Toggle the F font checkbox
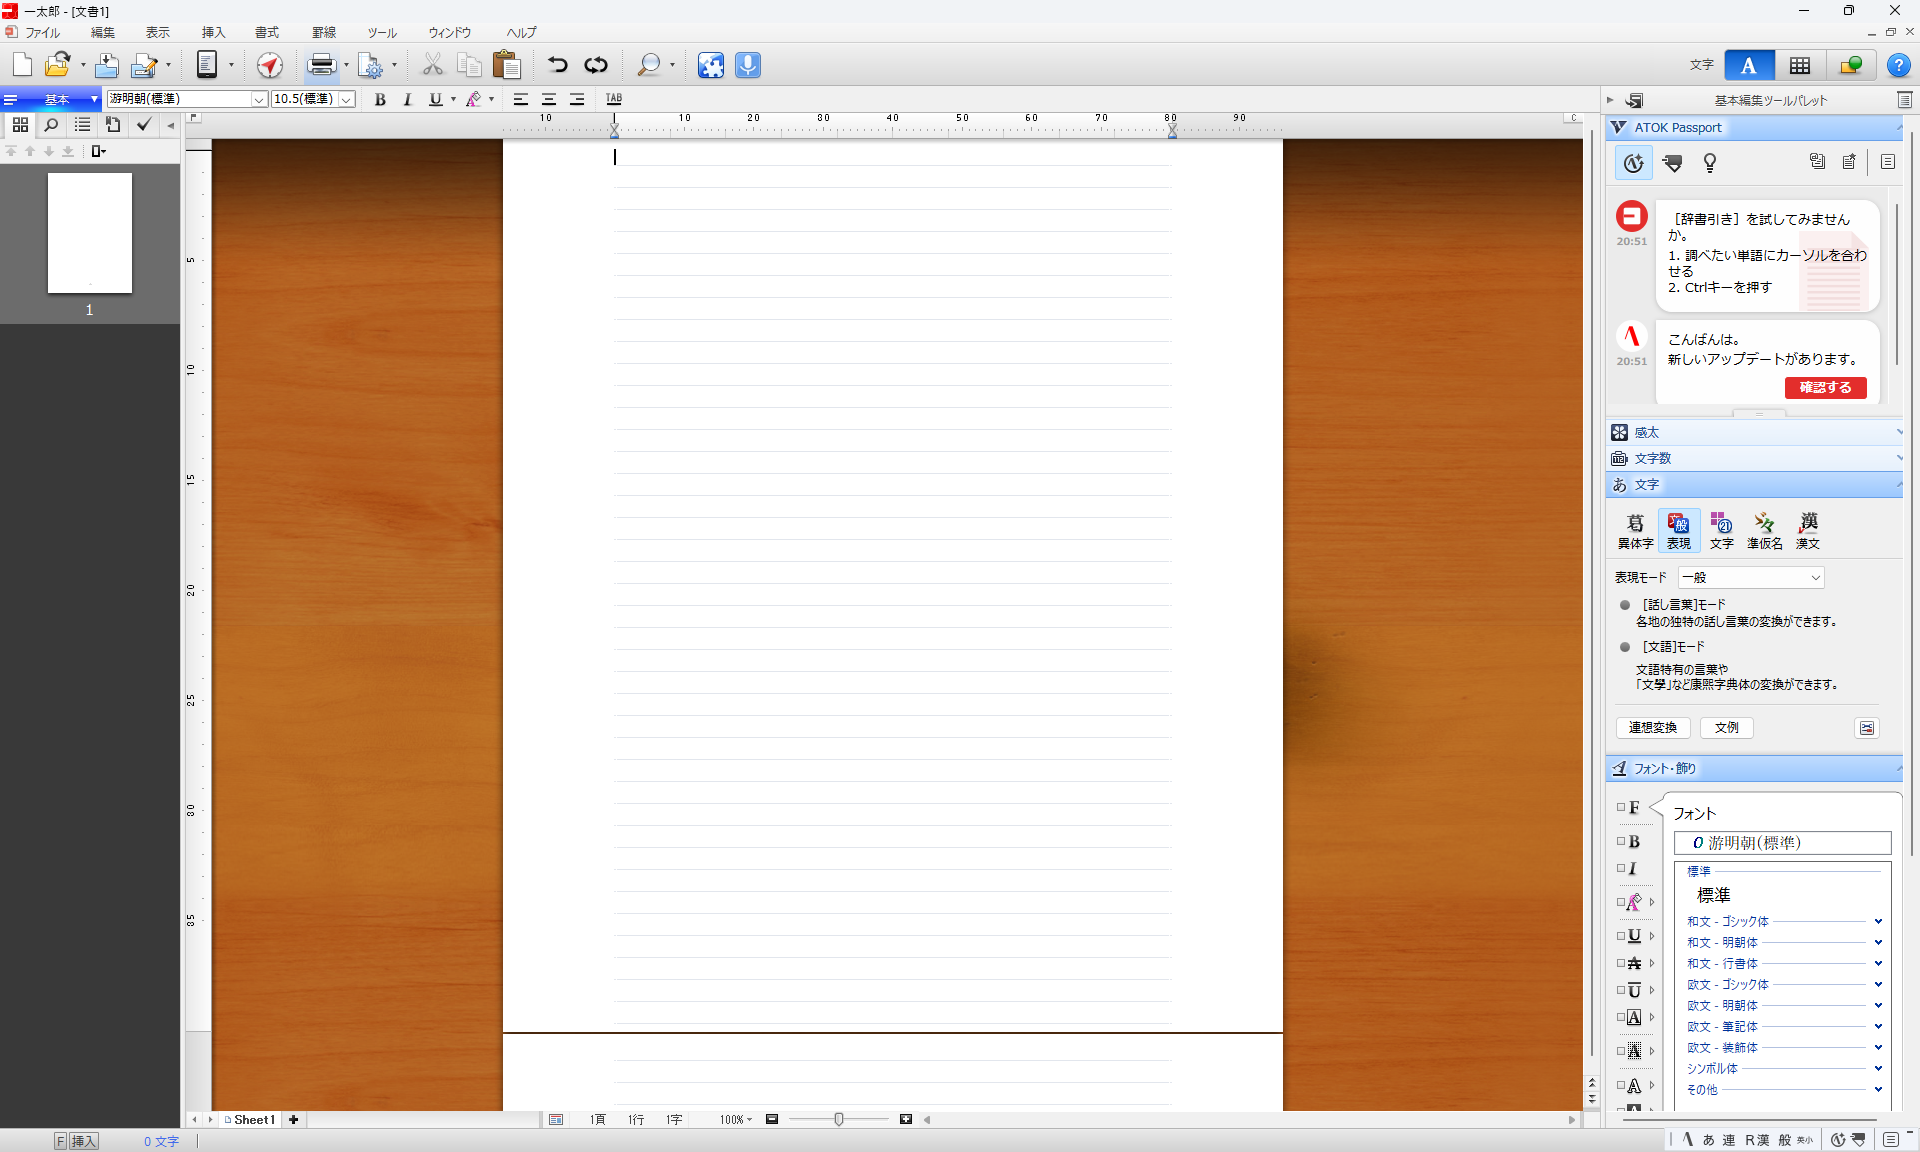Screen dimensions: 1920x1152 tap(1621, 807)
